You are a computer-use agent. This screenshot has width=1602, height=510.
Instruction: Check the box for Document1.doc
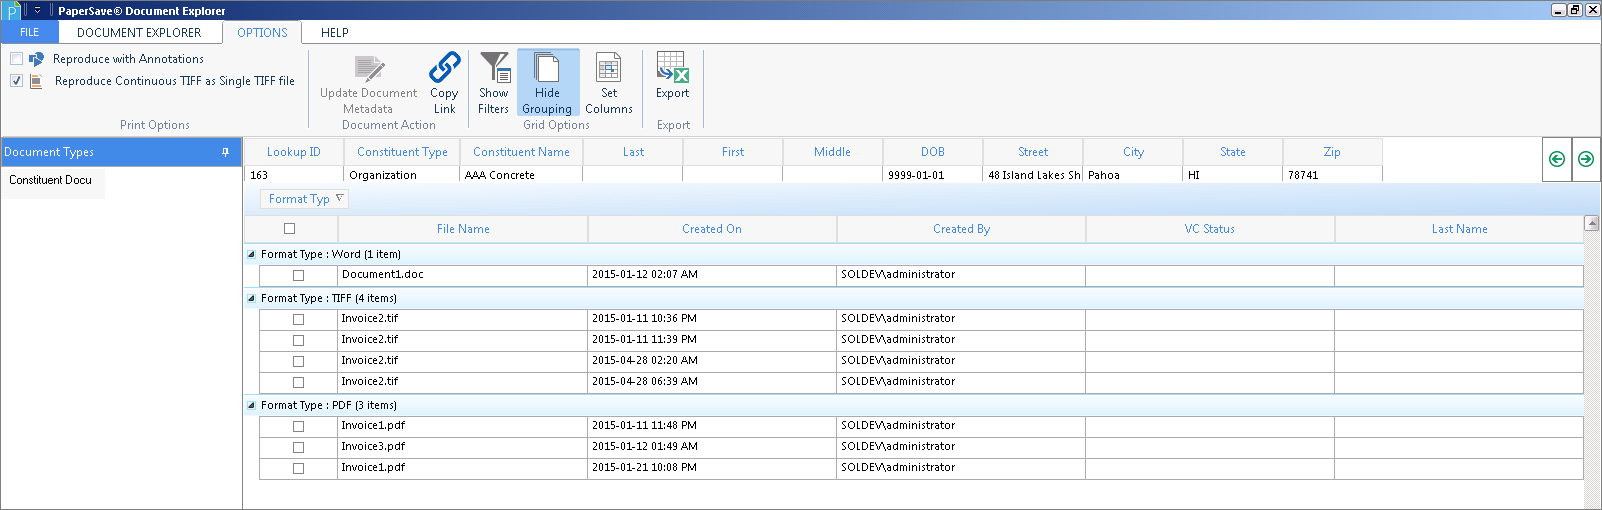pos(298,275)
